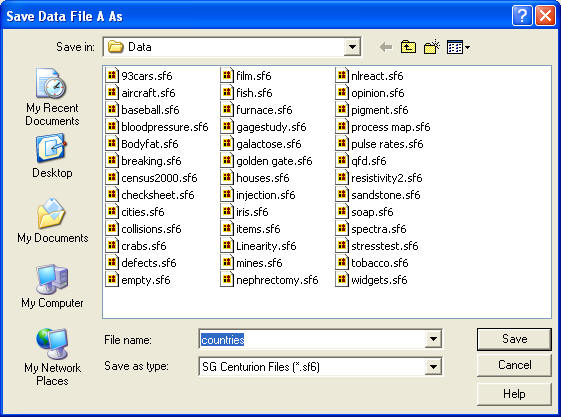
Task: Click the back arrow navigation icon
Action: pos(386,47)
